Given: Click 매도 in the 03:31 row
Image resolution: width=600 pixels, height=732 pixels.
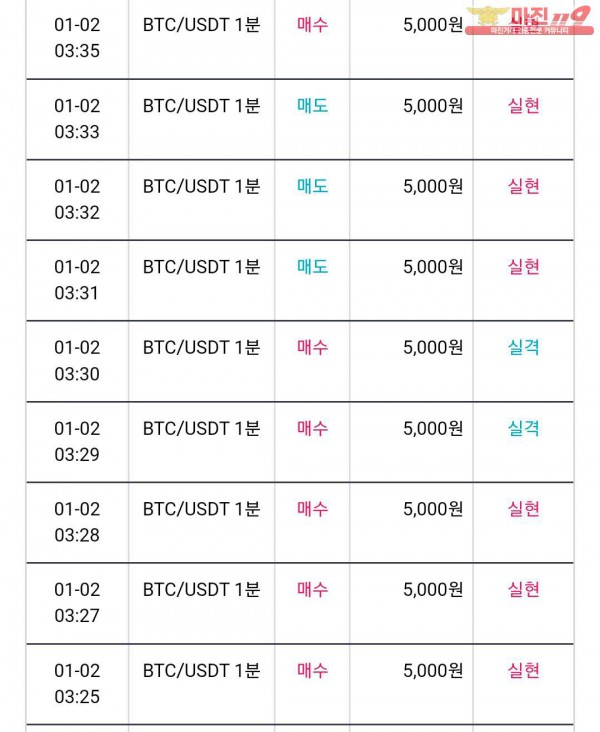Looking at the screenshot, I should 312,267.
